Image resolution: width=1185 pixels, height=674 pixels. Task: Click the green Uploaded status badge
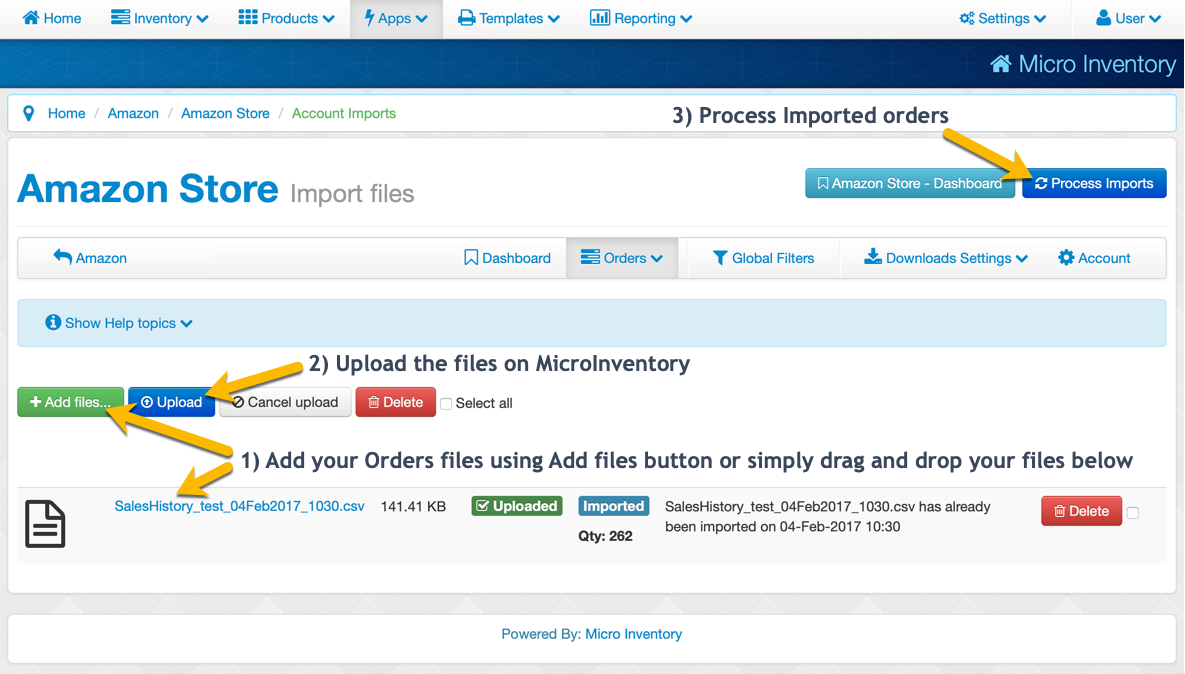click(x=517, y=506)
